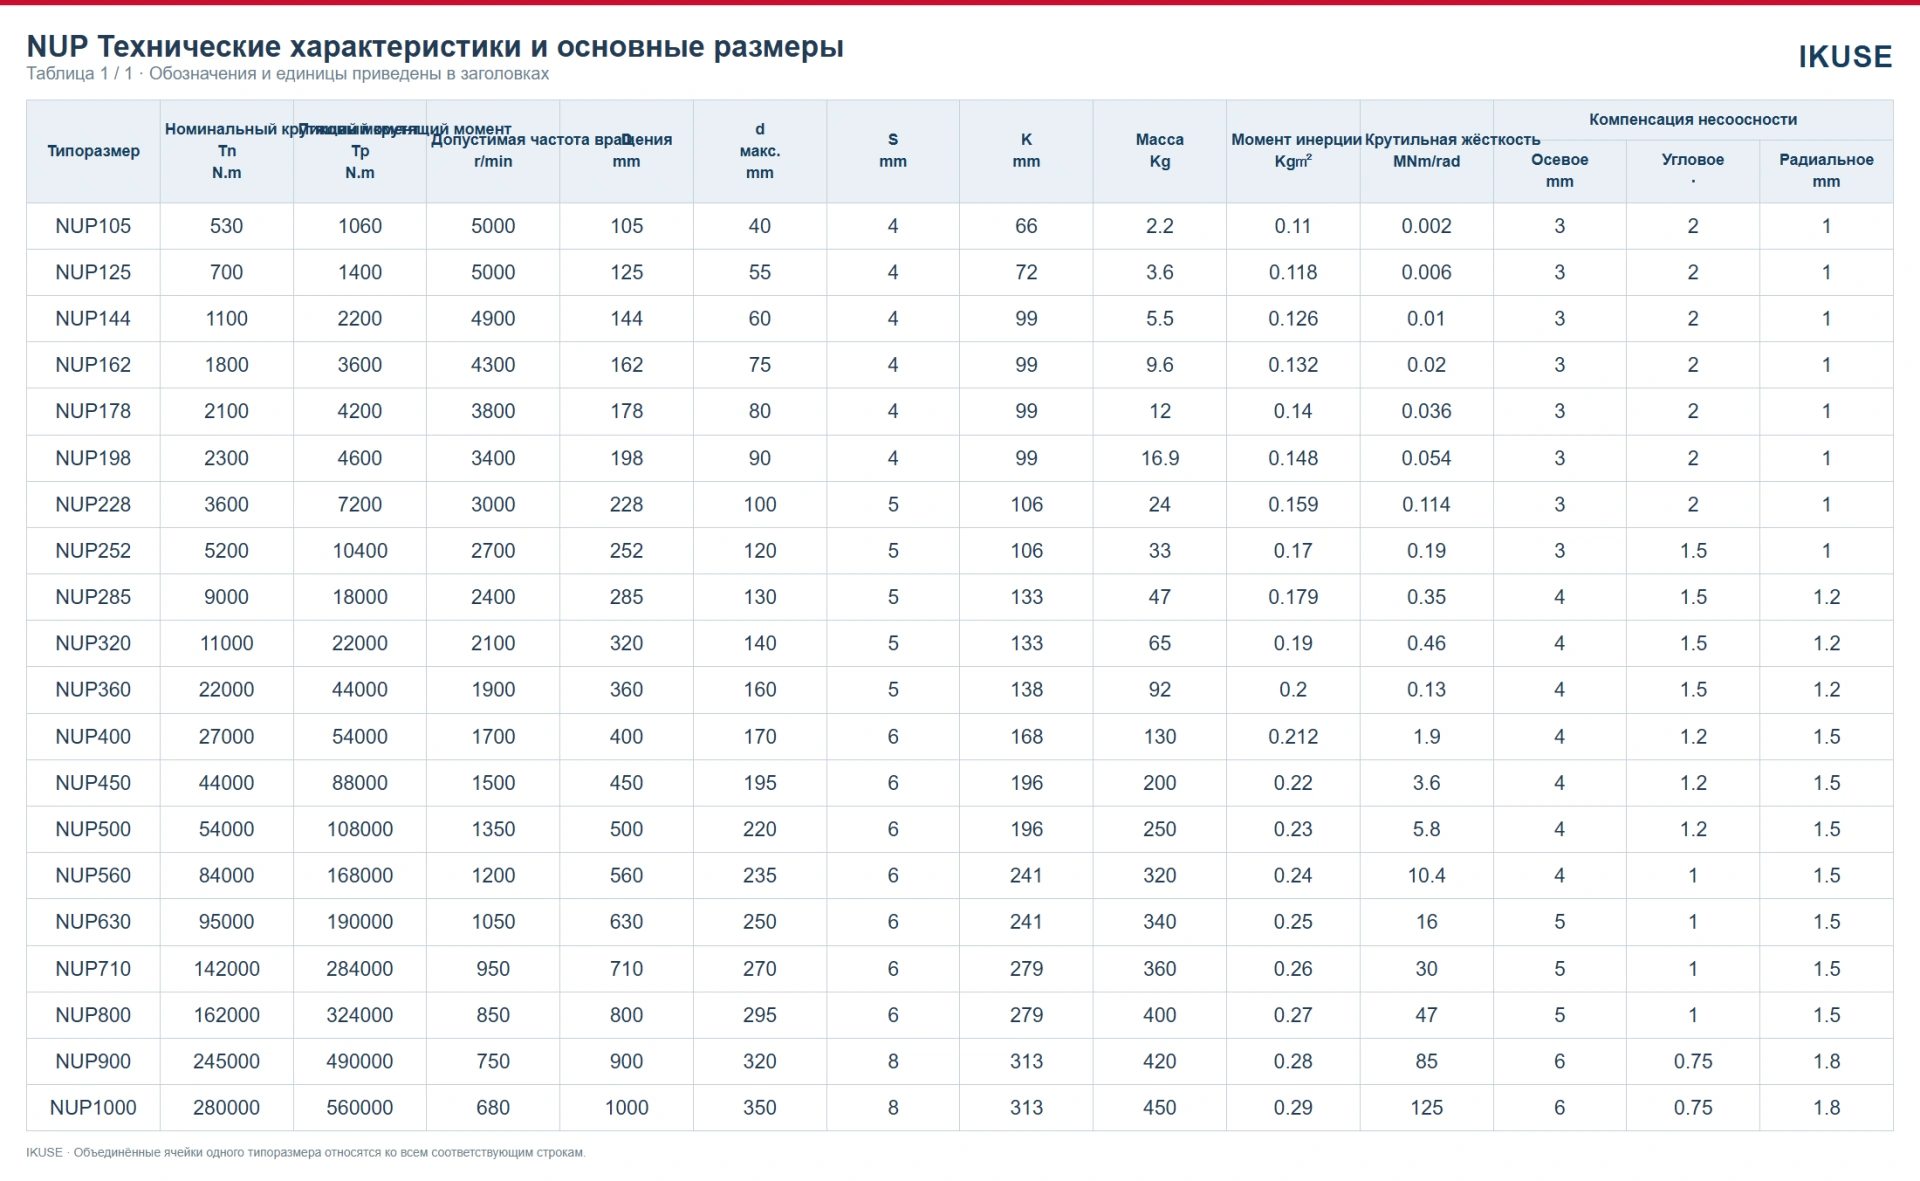Click the 'Таблица 1 / 1' subtitle
The image size is (1920, 1181).
point(288,74)
